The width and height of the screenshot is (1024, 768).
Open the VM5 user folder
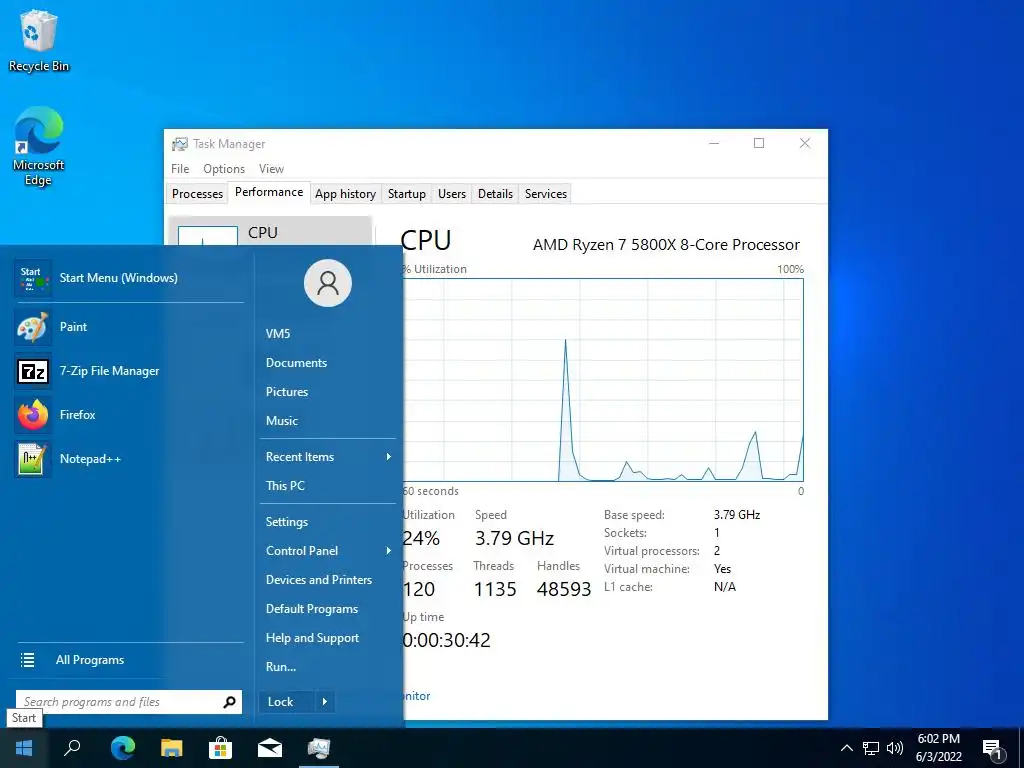click(278, 334)
